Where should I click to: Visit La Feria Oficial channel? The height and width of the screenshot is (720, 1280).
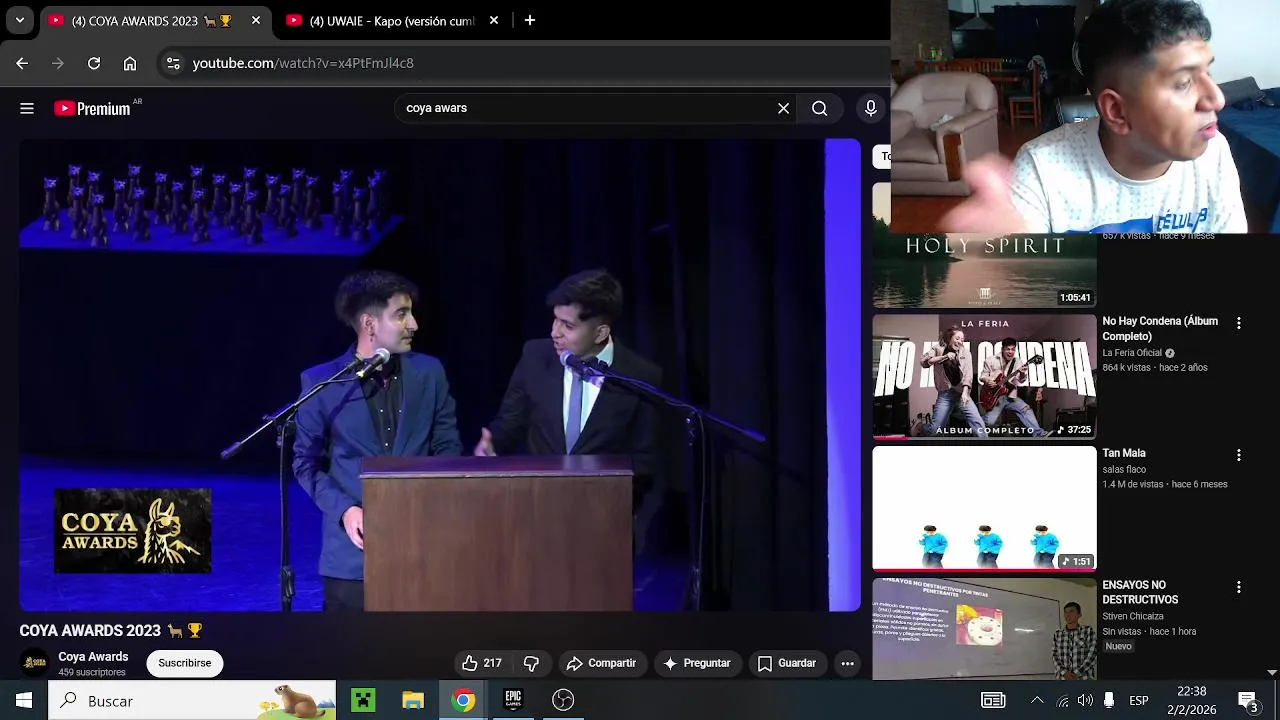tap(1132, 353)
